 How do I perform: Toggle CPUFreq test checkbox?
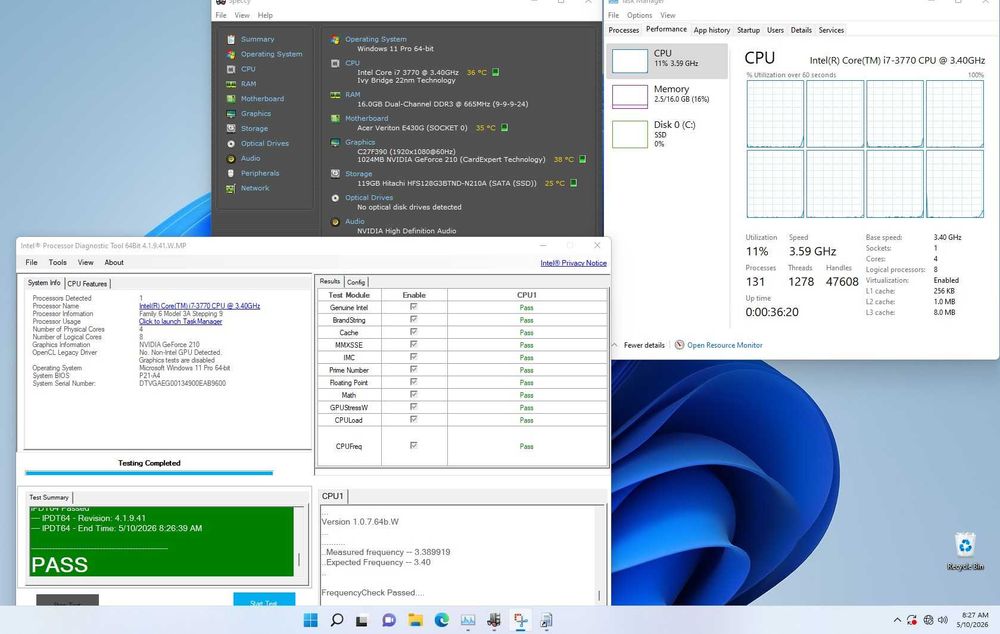click(413, 446)
